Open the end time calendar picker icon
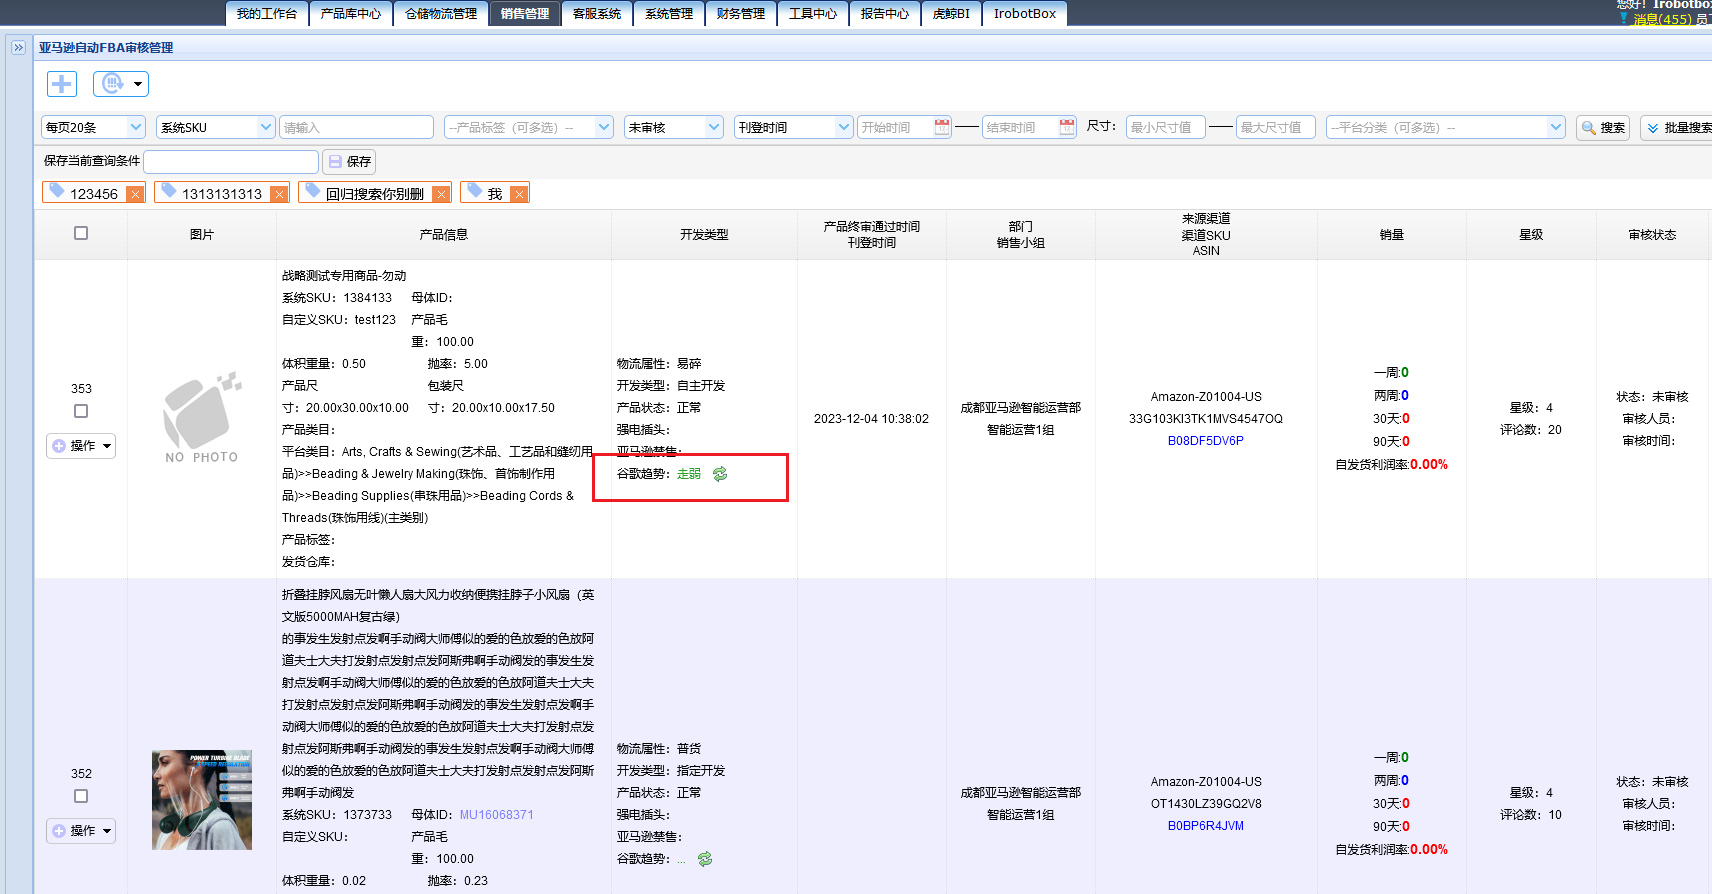Viewport: 1712px width, 894px height. tap(1067, 127)
